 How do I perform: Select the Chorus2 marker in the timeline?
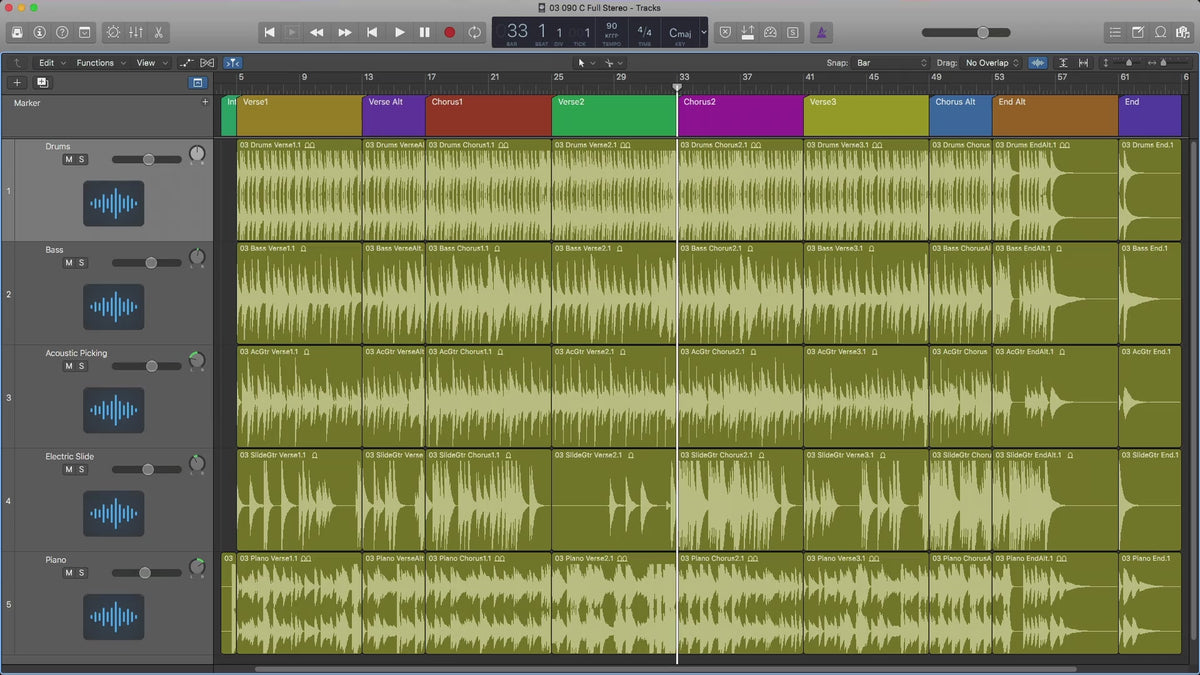coord(740,115)
